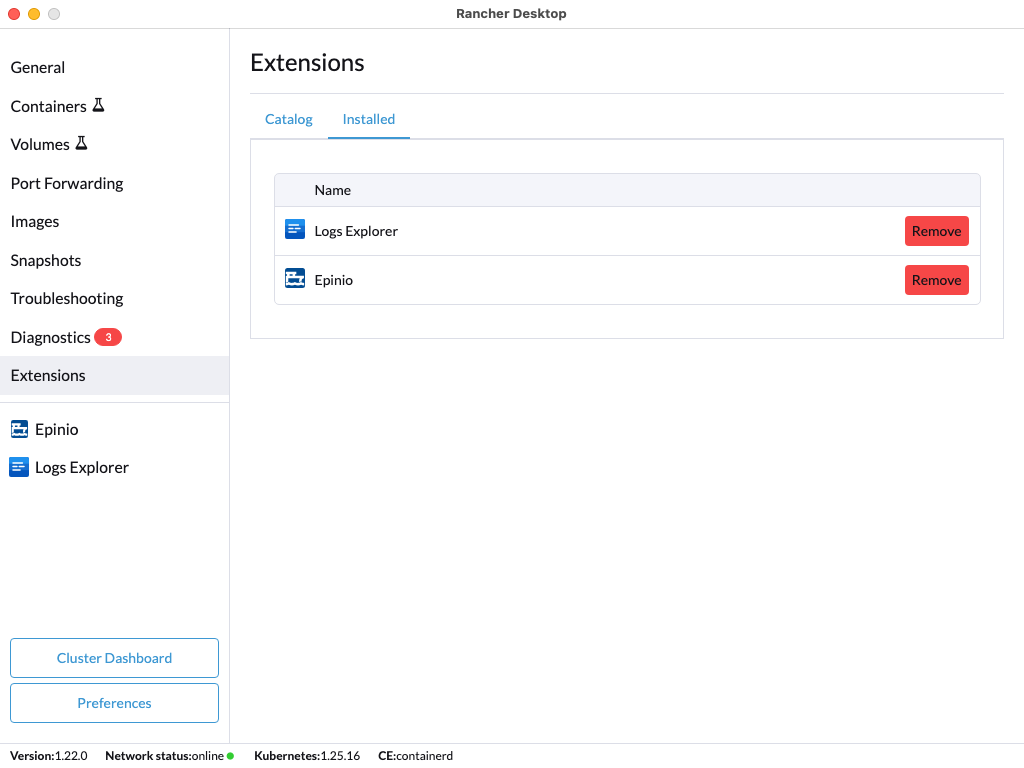Open the Preferences dialog
1024x768 pixels.
[114, 703]
